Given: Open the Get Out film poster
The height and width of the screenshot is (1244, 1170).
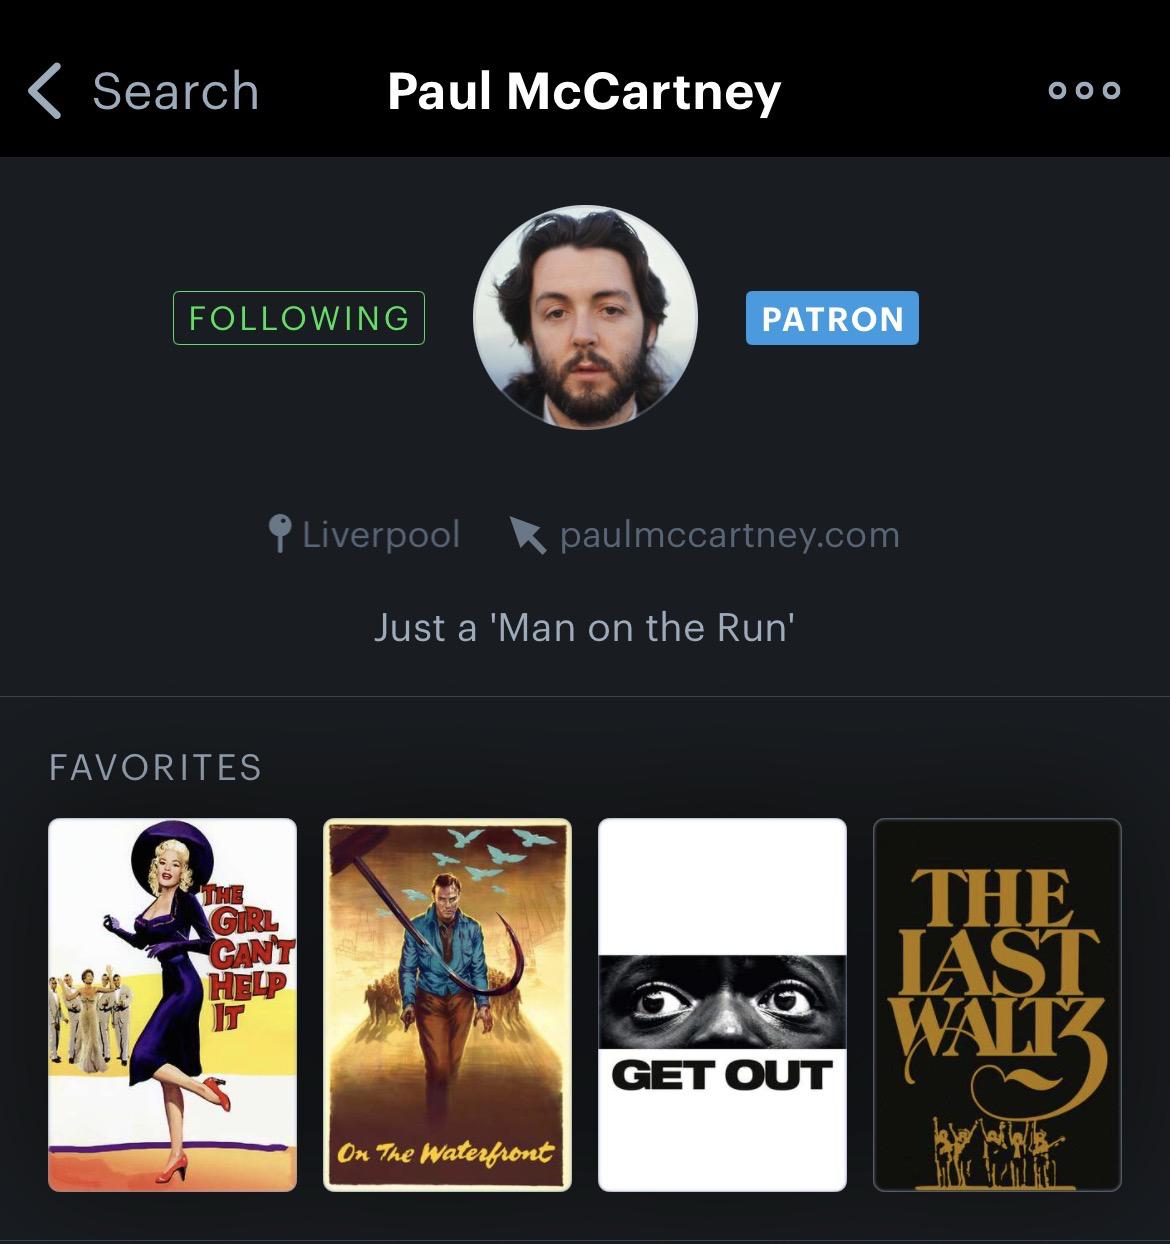Looking at the screenshot, I should [722, 1005].
